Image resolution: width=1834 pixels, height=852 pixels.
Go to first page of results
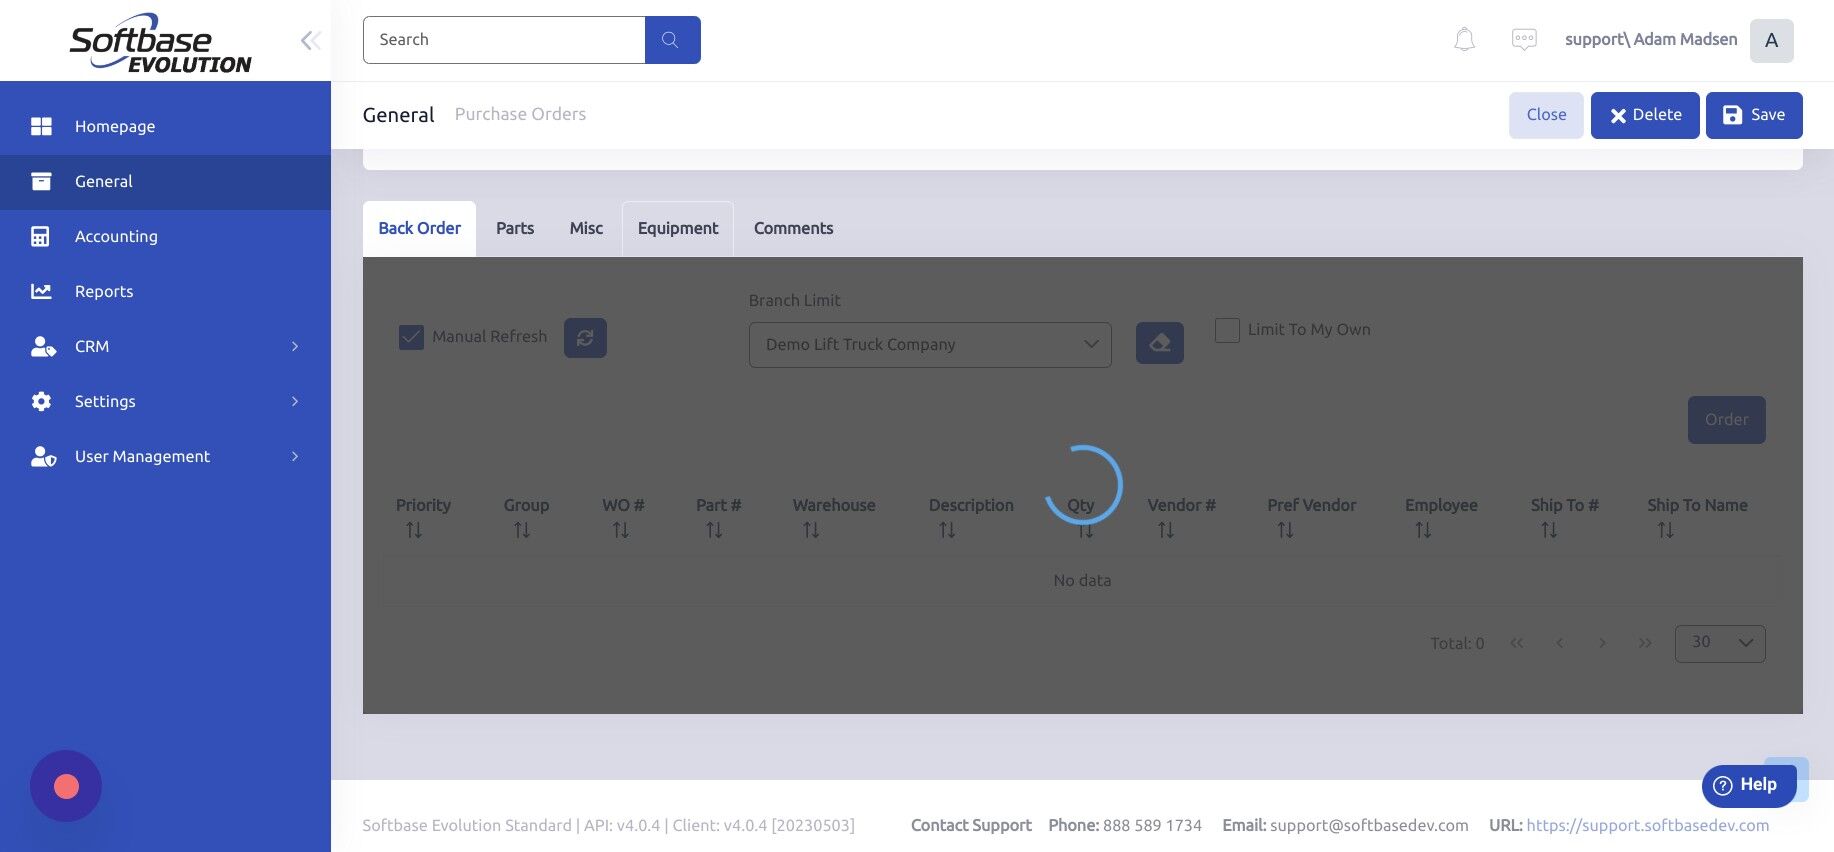(1517, 643)
